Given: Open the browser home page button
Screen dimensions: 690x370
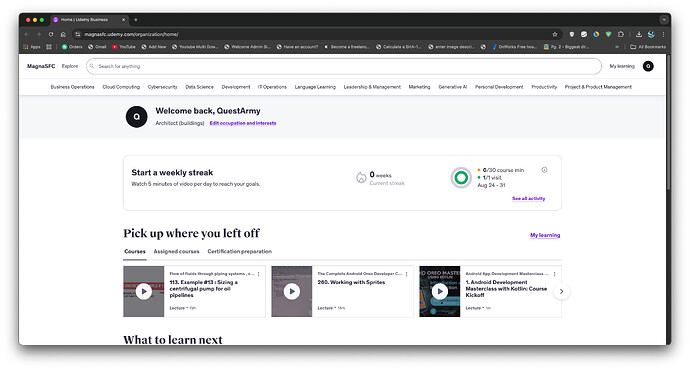Looking at the screenshot, I should tap(63, 34).
